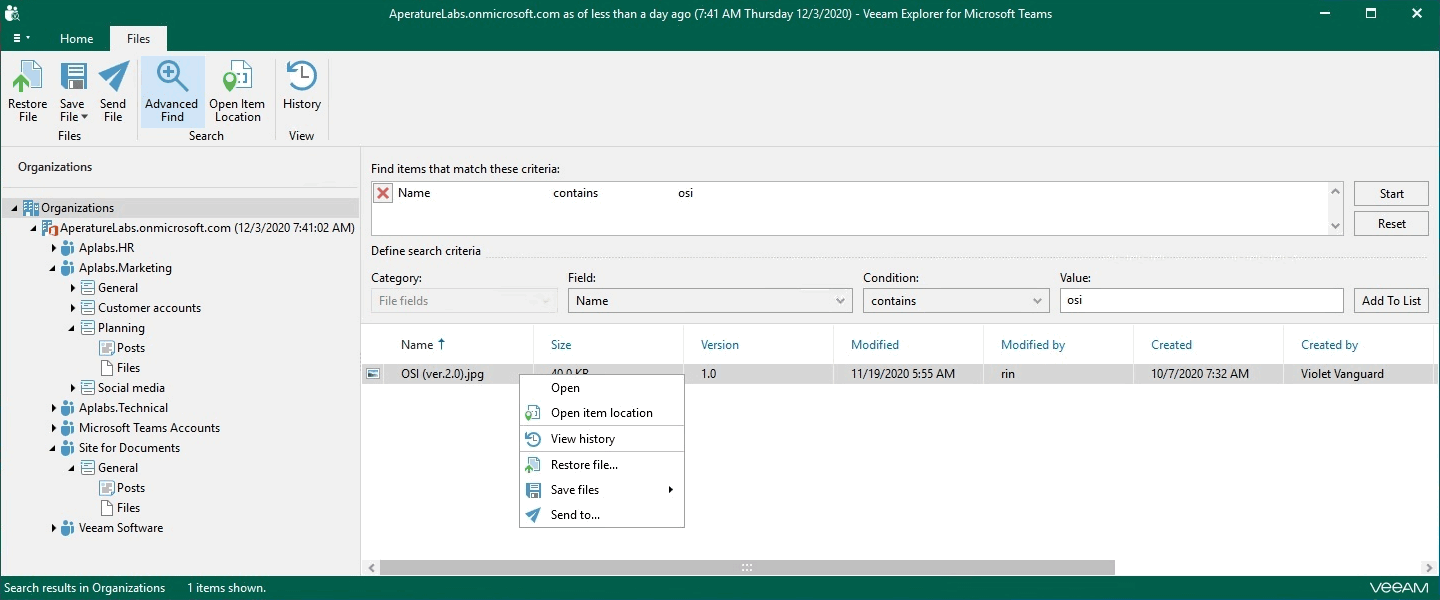The image size is (1440, 600).
Task: Expand the Aplabs.Technical tree node
Action: (54, 408)
